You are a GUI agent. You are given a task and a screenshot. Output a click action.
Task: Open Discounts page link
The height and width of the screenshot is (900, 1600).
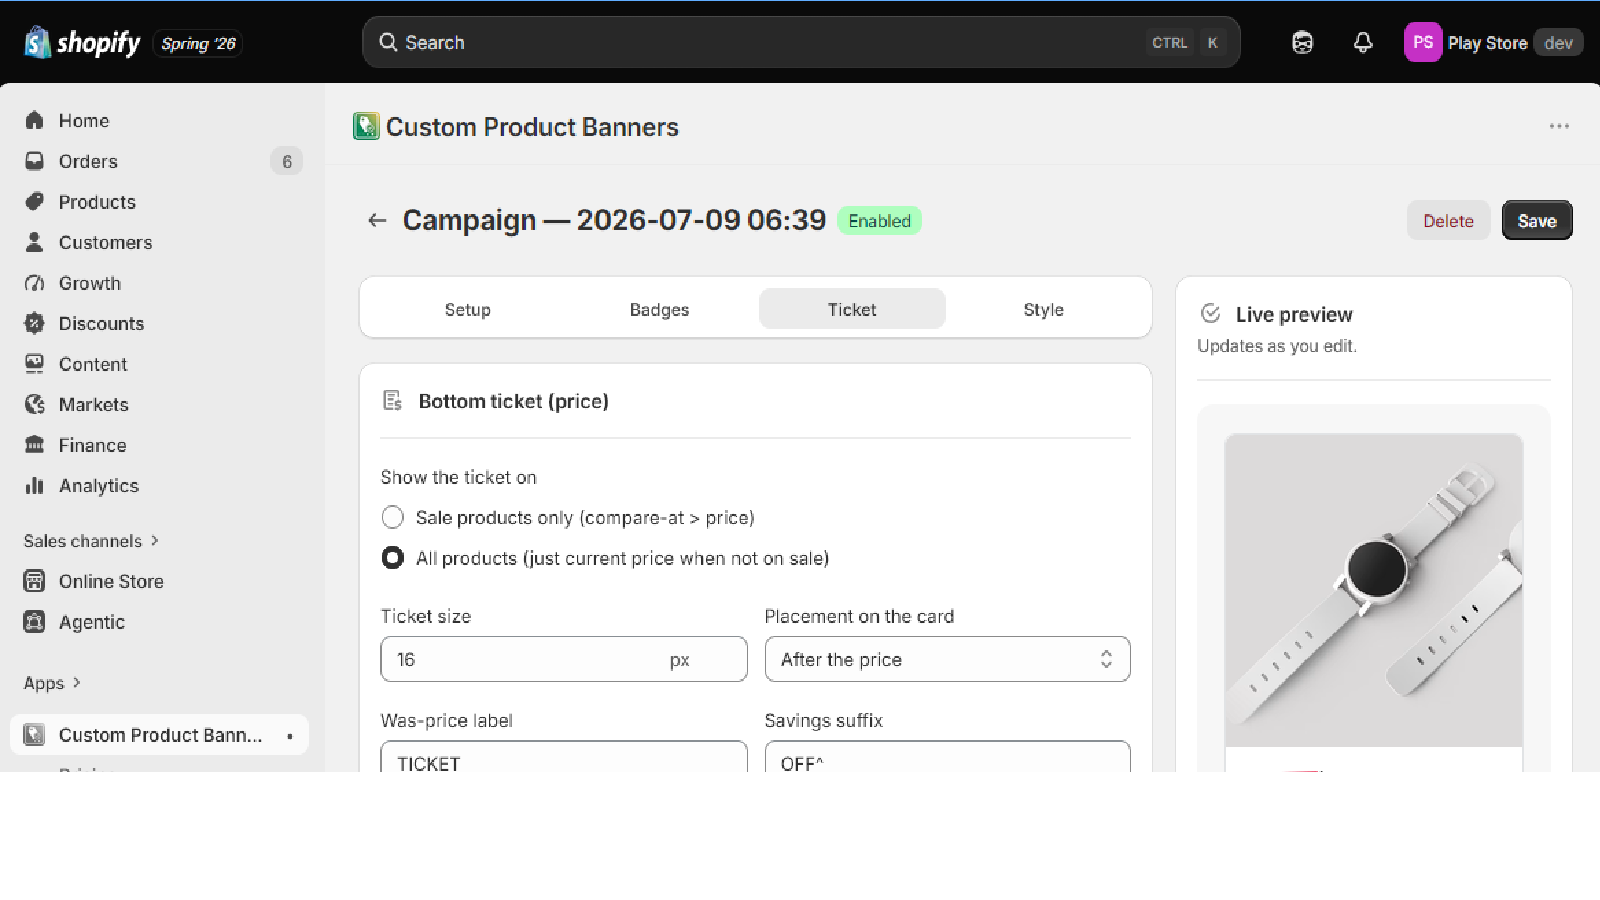click(x=101, y=323)
